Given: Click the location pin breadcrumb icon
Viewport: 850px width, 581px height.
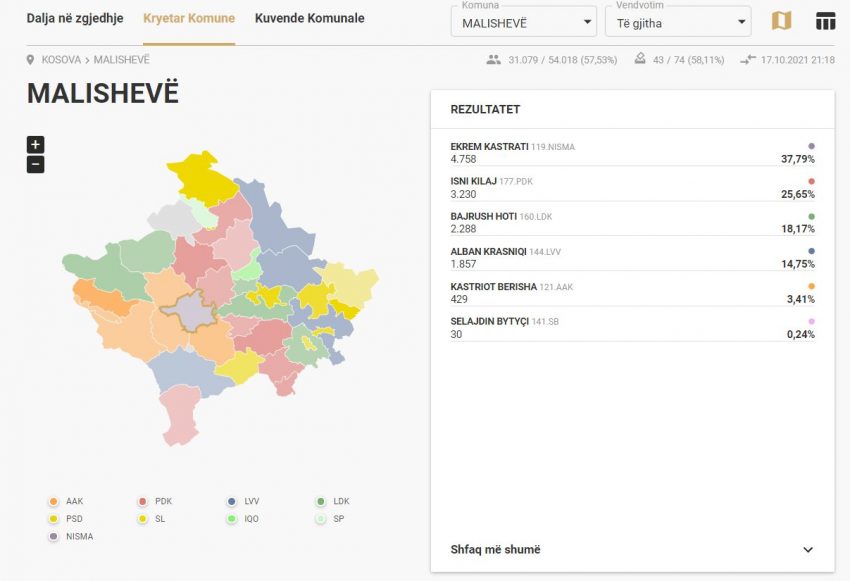Looking at the screenshot, I should 31,60.
